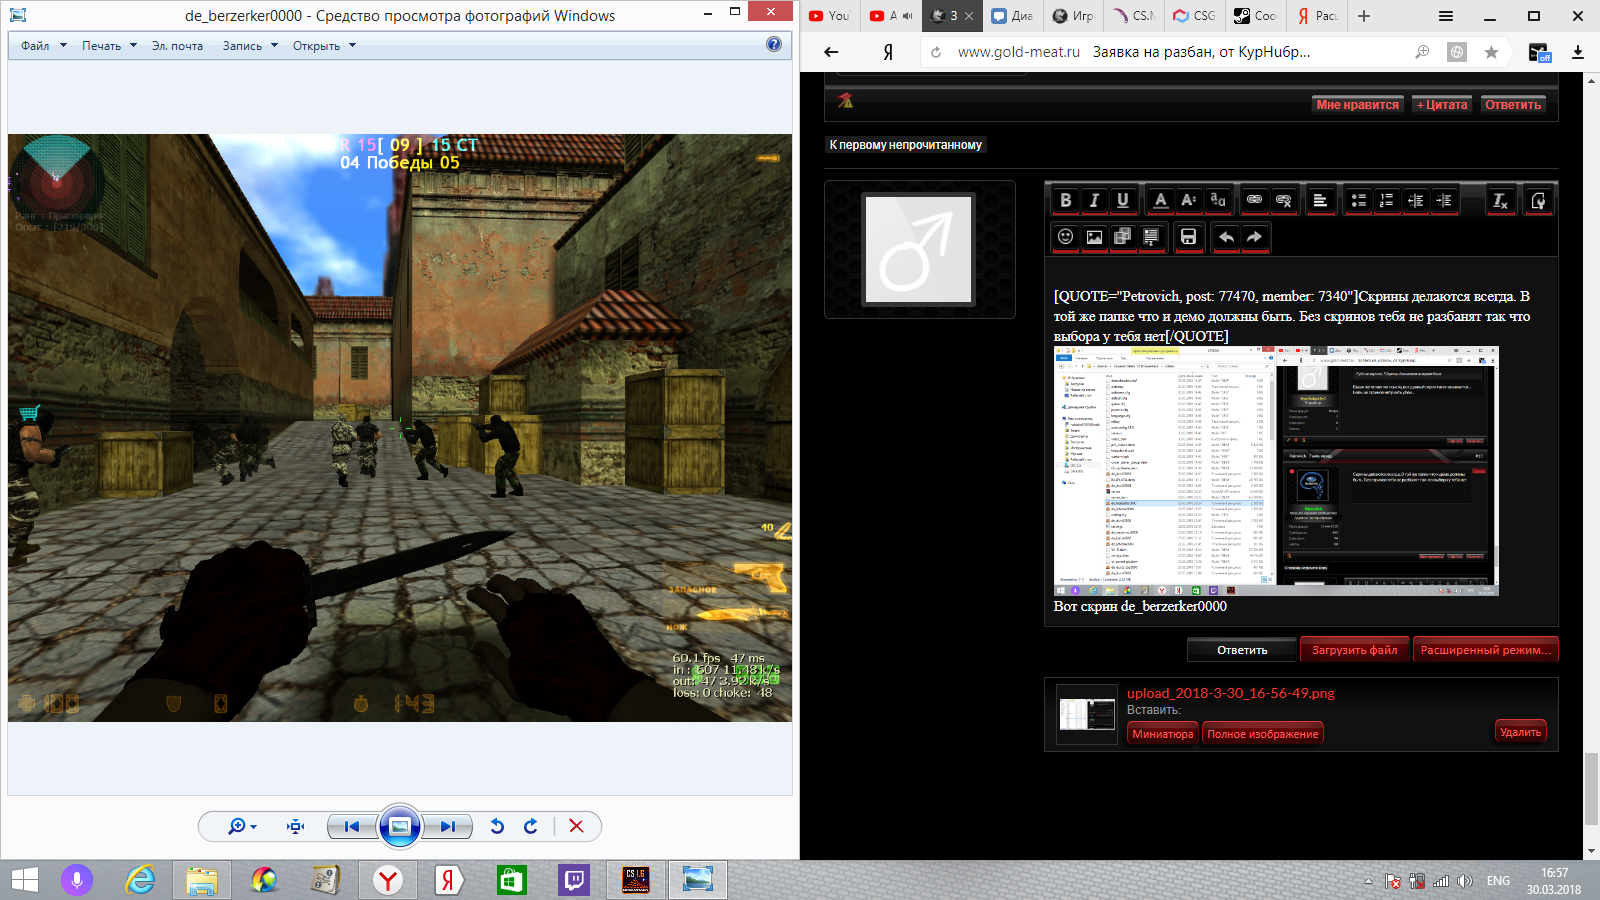Click the uploaded file thumbnail preview
Image resolution: width=1600 pixels, height=900 pixels.
[x=1087, y=714]
